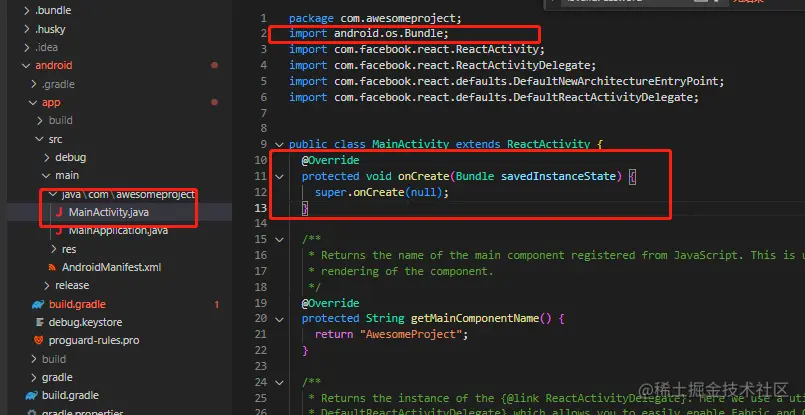This screenshot has height=415, width=805.
Task: Click "ReactActivityDelegate" in the line 4 import
Action: [523, 66]
